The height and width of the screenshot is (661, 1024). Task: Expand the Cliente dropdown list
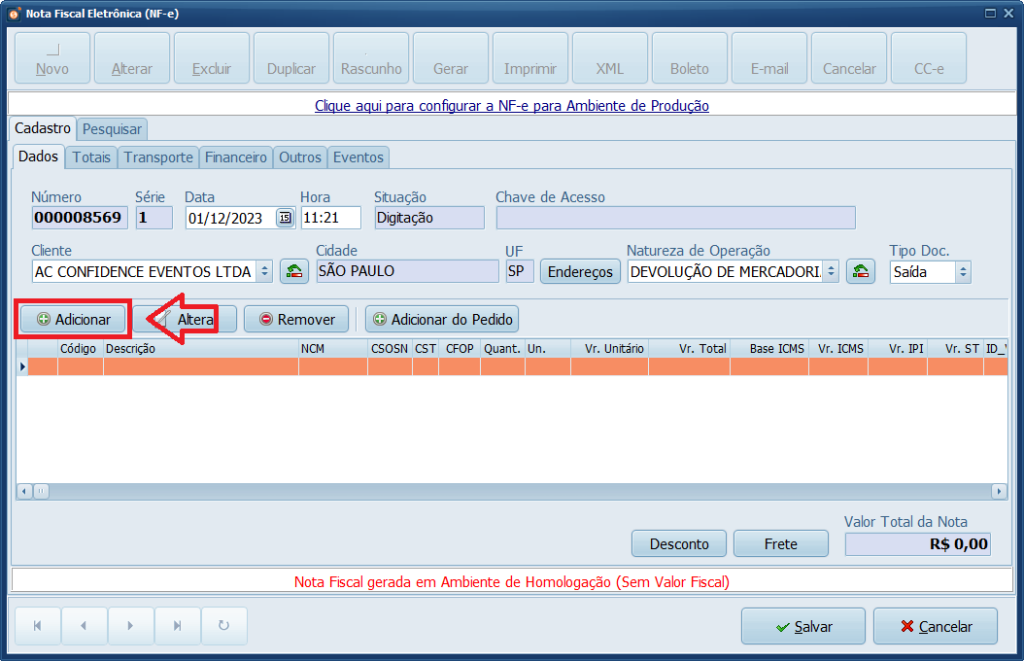pyautogui.click(x=264, y=270)
